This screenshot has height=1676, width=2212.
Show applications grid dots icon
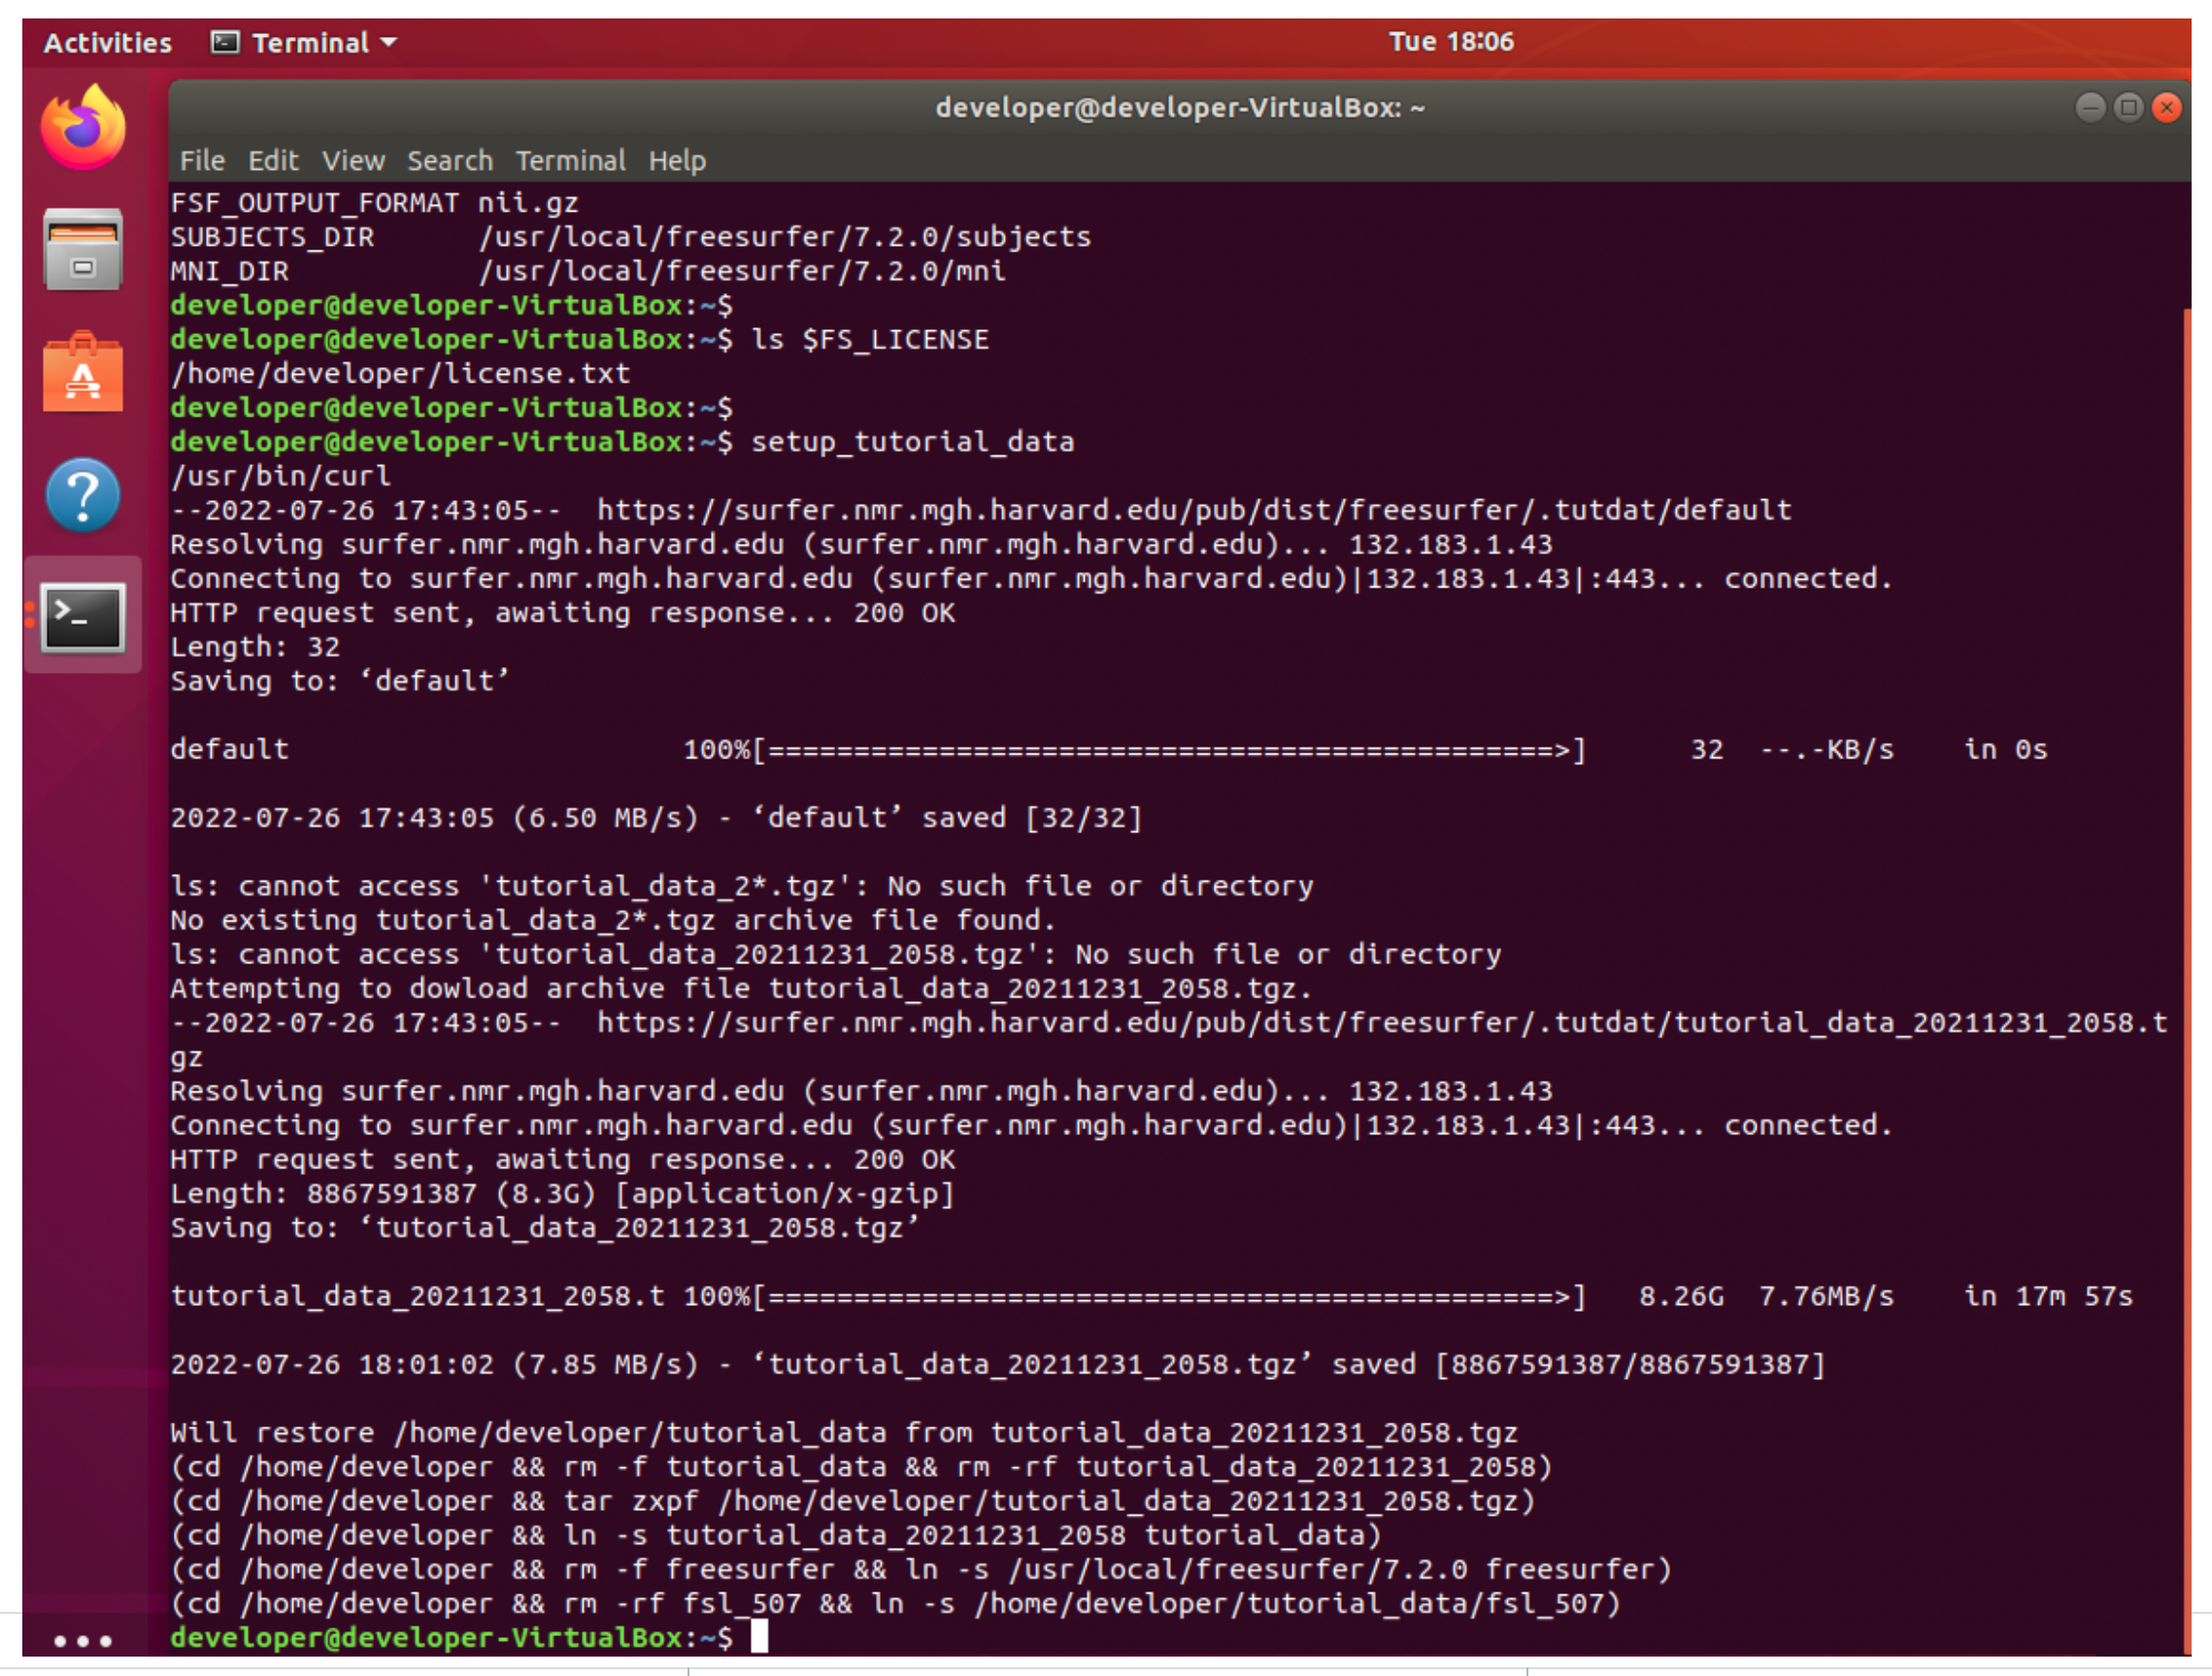(x=83, y=1640)
